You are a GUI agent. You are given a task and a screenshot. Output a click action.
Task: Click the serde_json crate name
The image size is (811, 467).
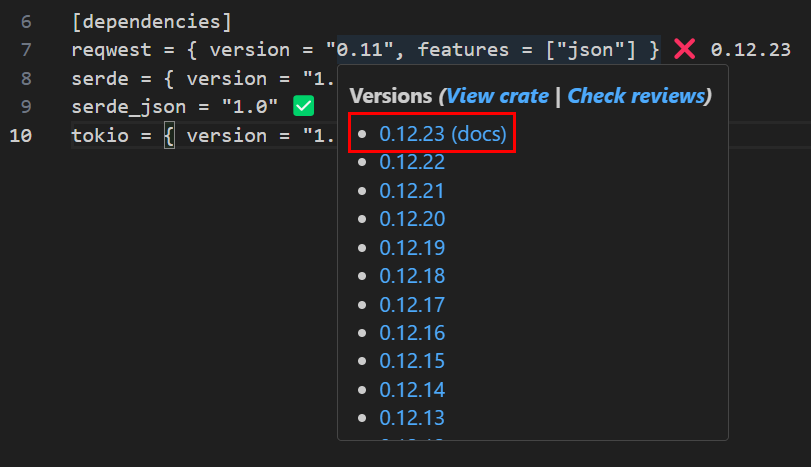click(x=128, y=107)
